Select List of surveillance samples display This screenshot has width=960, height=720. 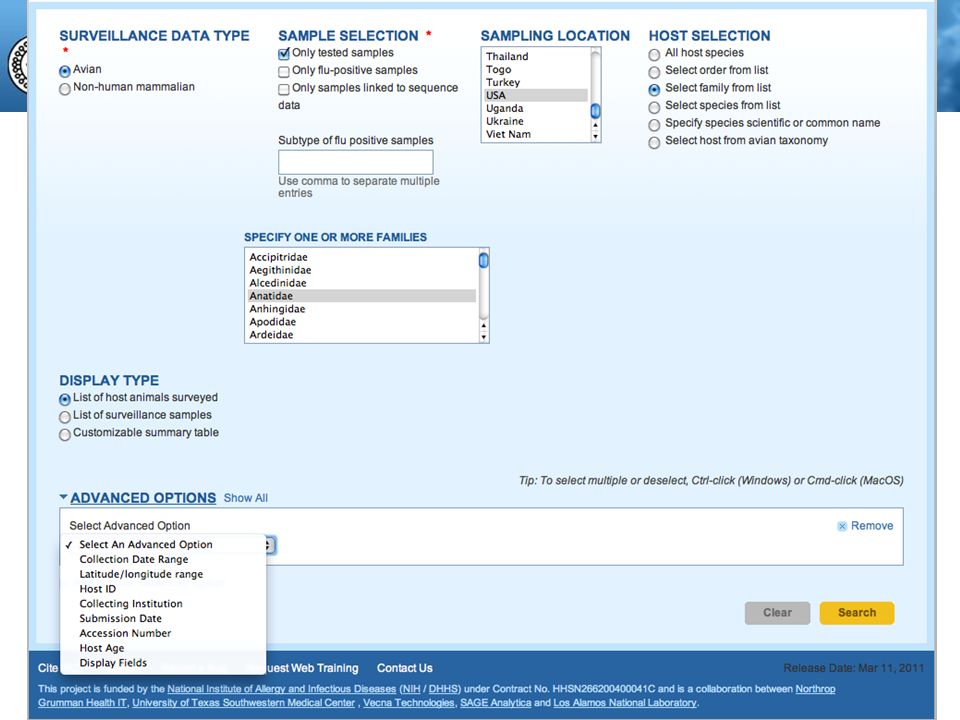pyautogui.click(x=65, y=417)
